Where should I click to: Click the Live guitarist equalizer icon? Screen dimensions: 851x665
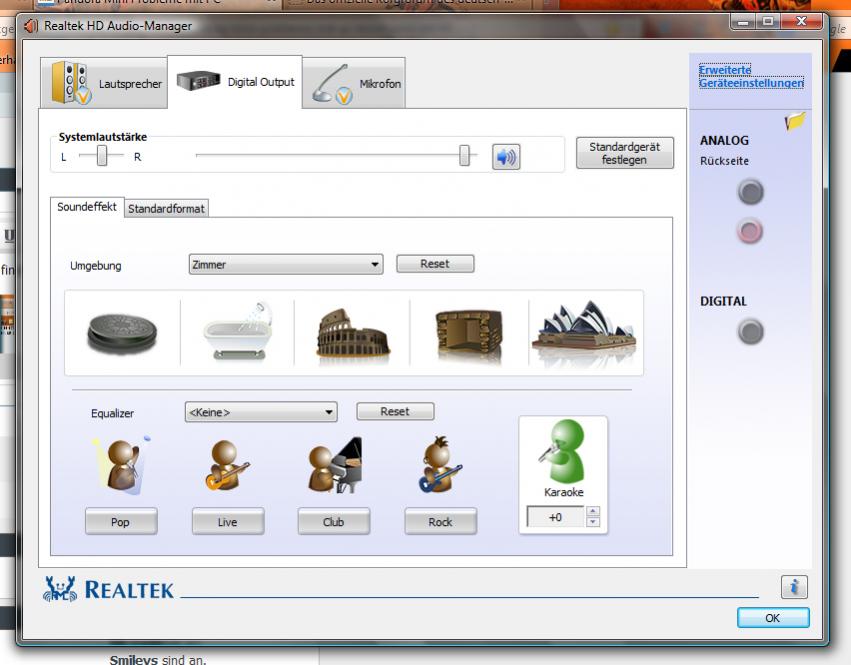click(226, 465)
